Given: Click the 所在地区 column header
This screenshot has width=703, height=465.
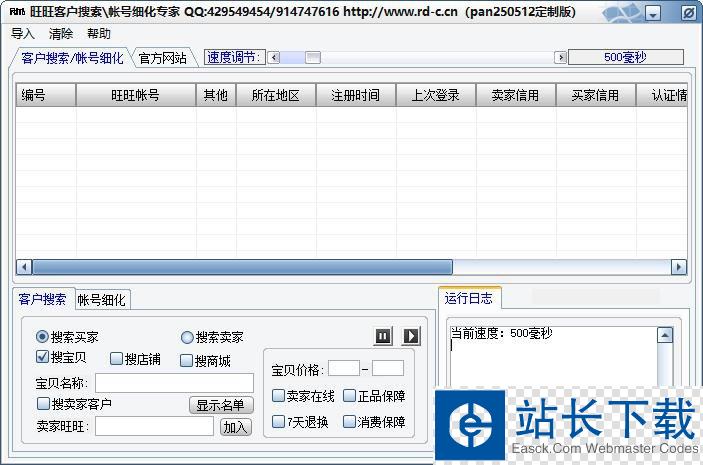Looking at the screenshot, I should click(276, 95).
